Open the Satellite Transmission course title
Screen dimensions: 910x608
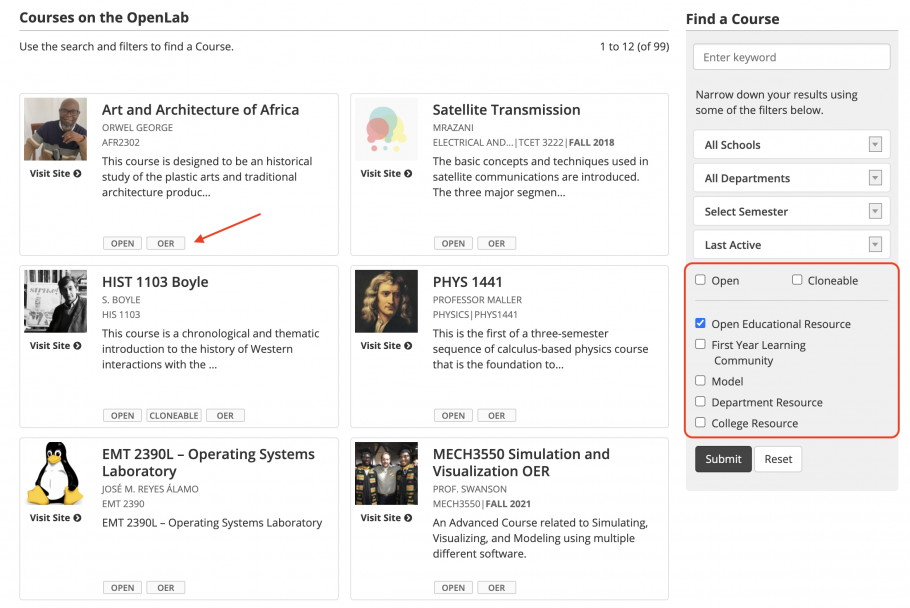point(507,110)
